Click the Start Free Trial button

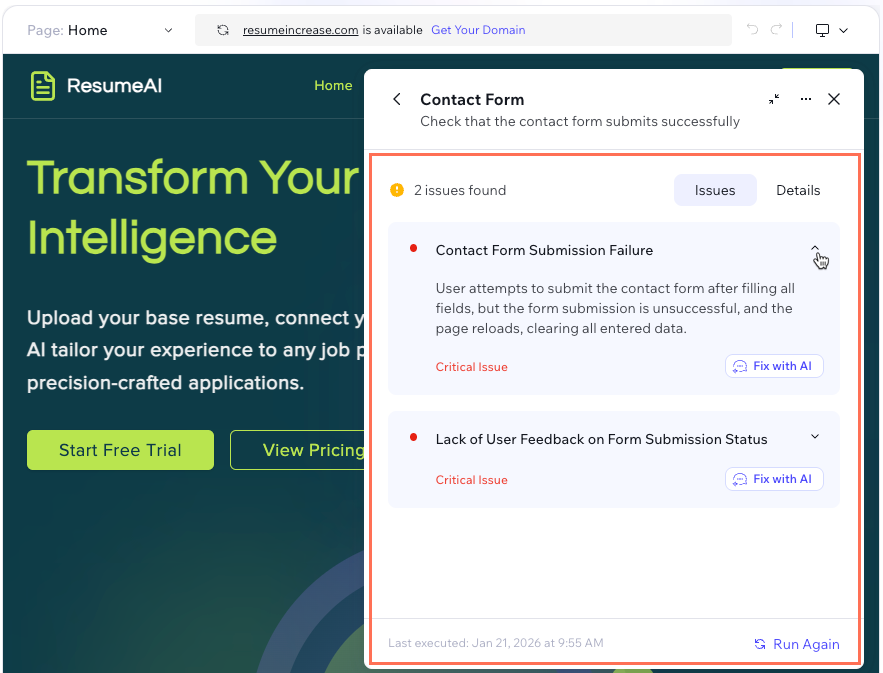(119, 450)
